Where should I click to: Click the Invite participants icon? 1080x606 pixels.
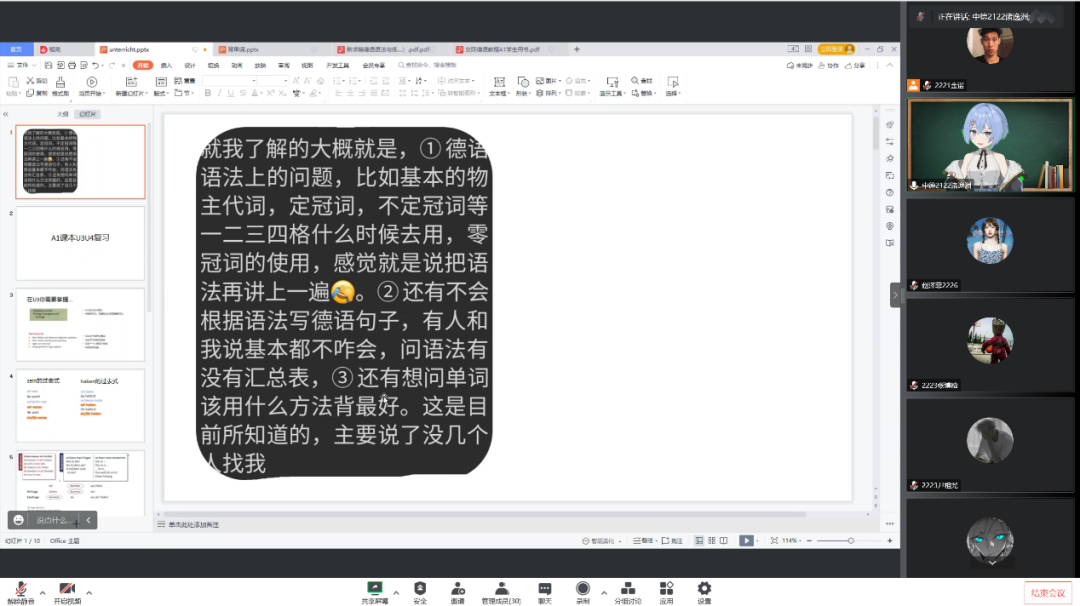pos(457,588)
